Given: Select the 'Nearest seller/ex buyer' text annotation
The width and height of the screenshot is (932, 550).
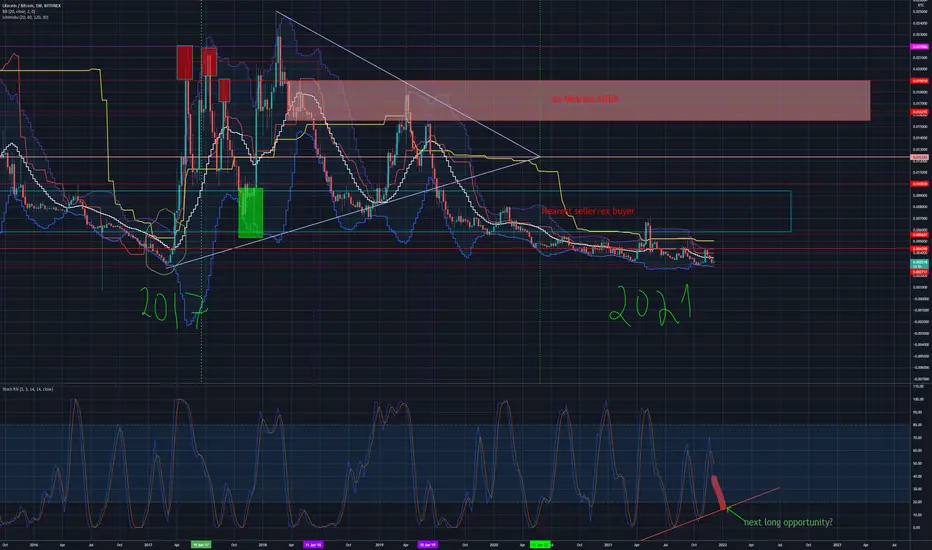Looking at the screenshot, I should pos(588,211).
